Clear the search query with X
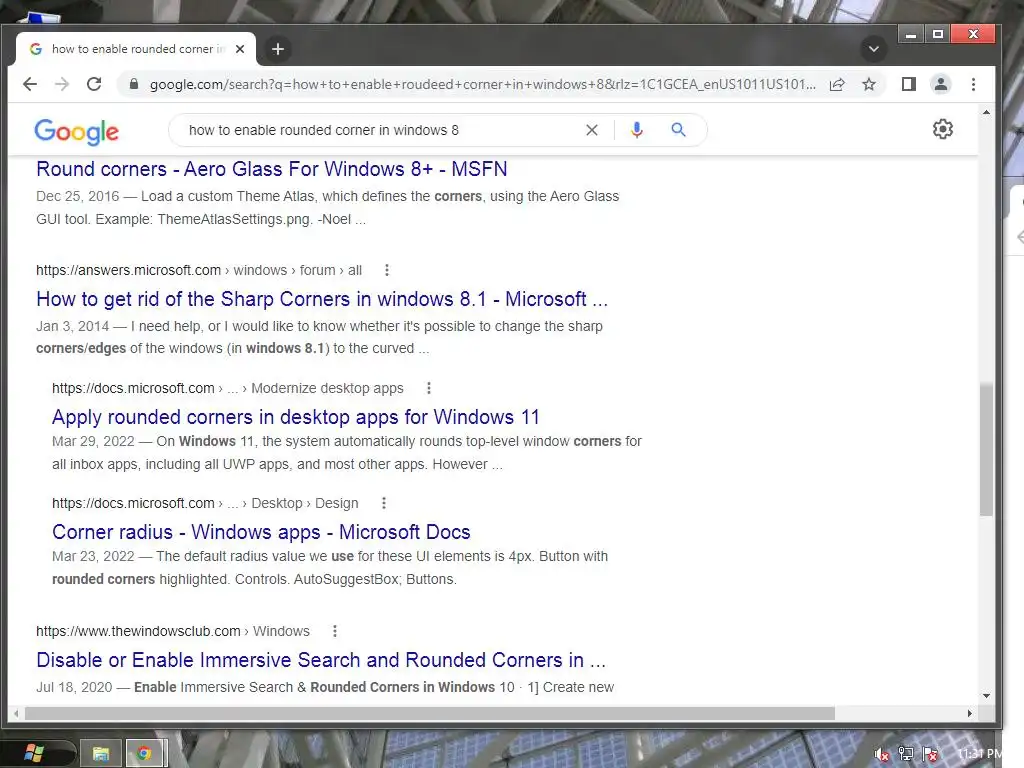The height and width of the screenshot is (768, 1024). (592, 130)
